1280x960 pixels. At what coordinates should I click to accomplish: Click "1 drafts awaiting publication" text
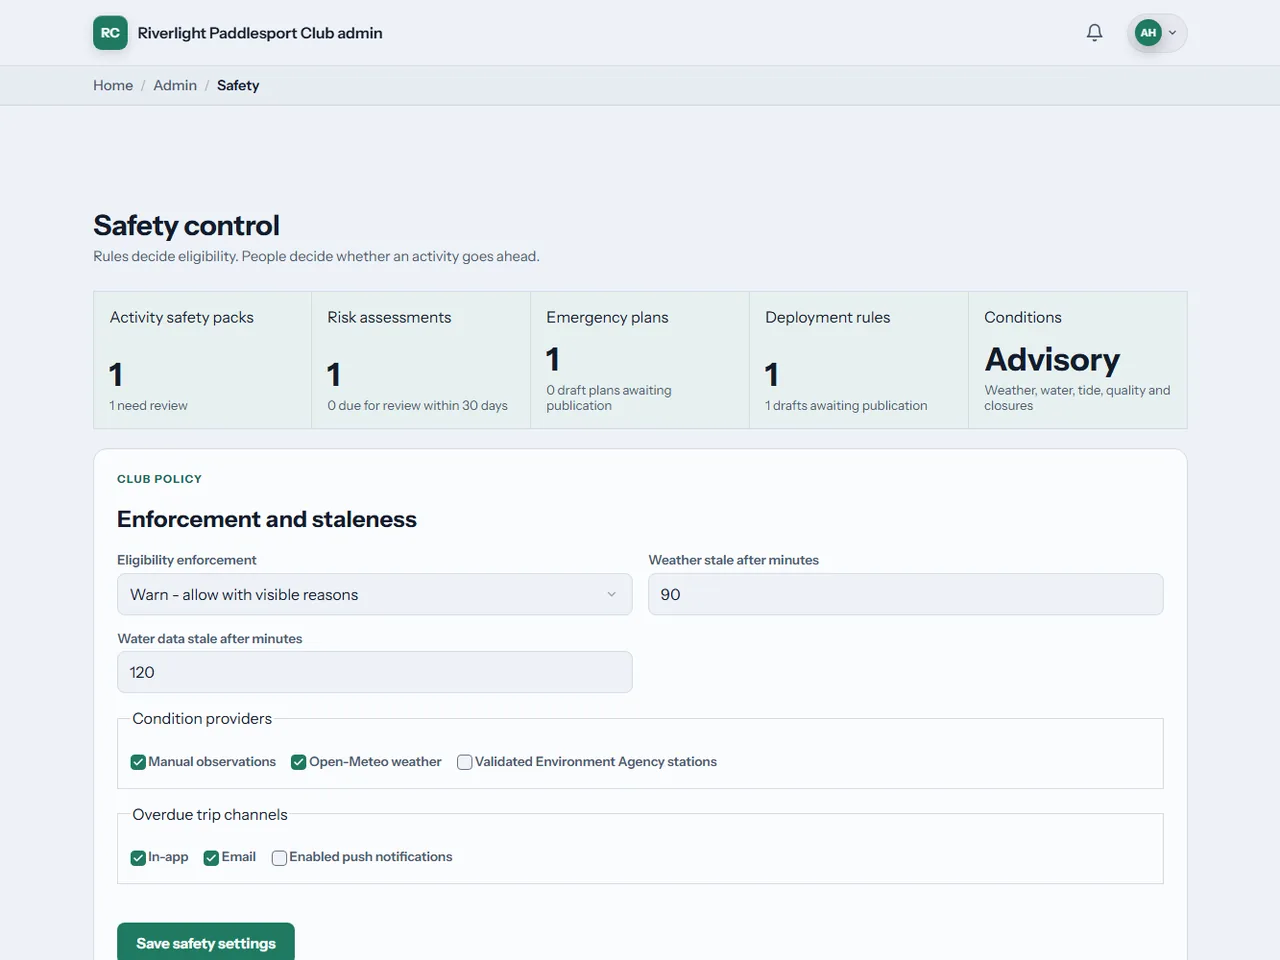[846, 406]
